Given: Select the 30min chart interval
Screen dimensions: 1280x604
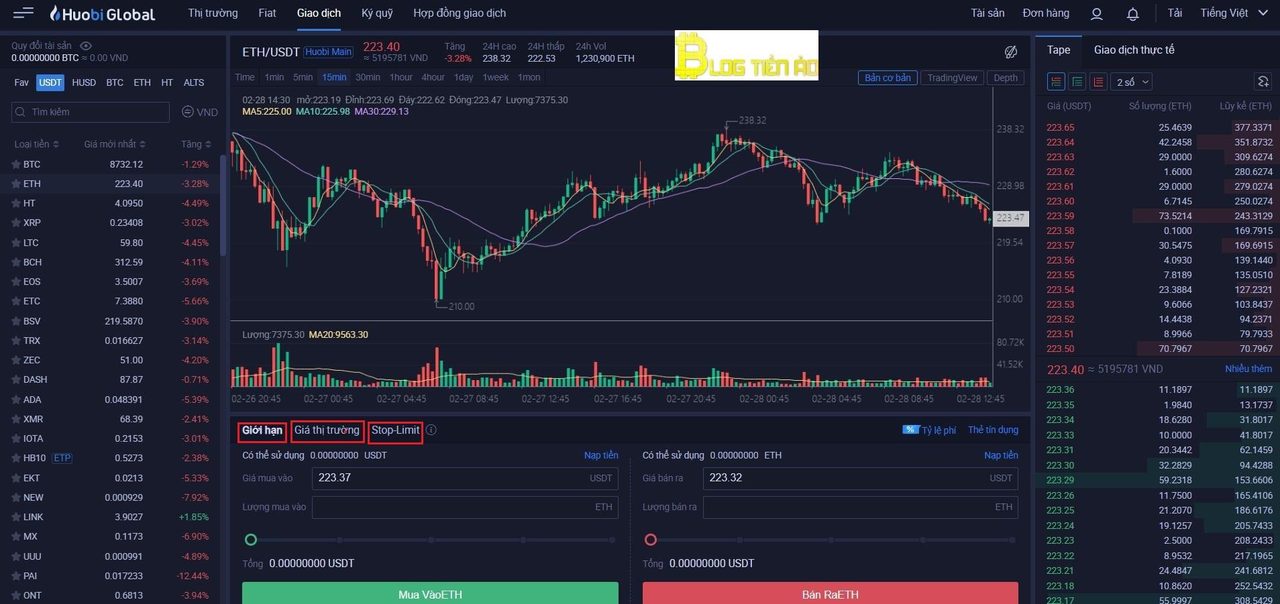Looking at the screenshot, I should [368, 78].
